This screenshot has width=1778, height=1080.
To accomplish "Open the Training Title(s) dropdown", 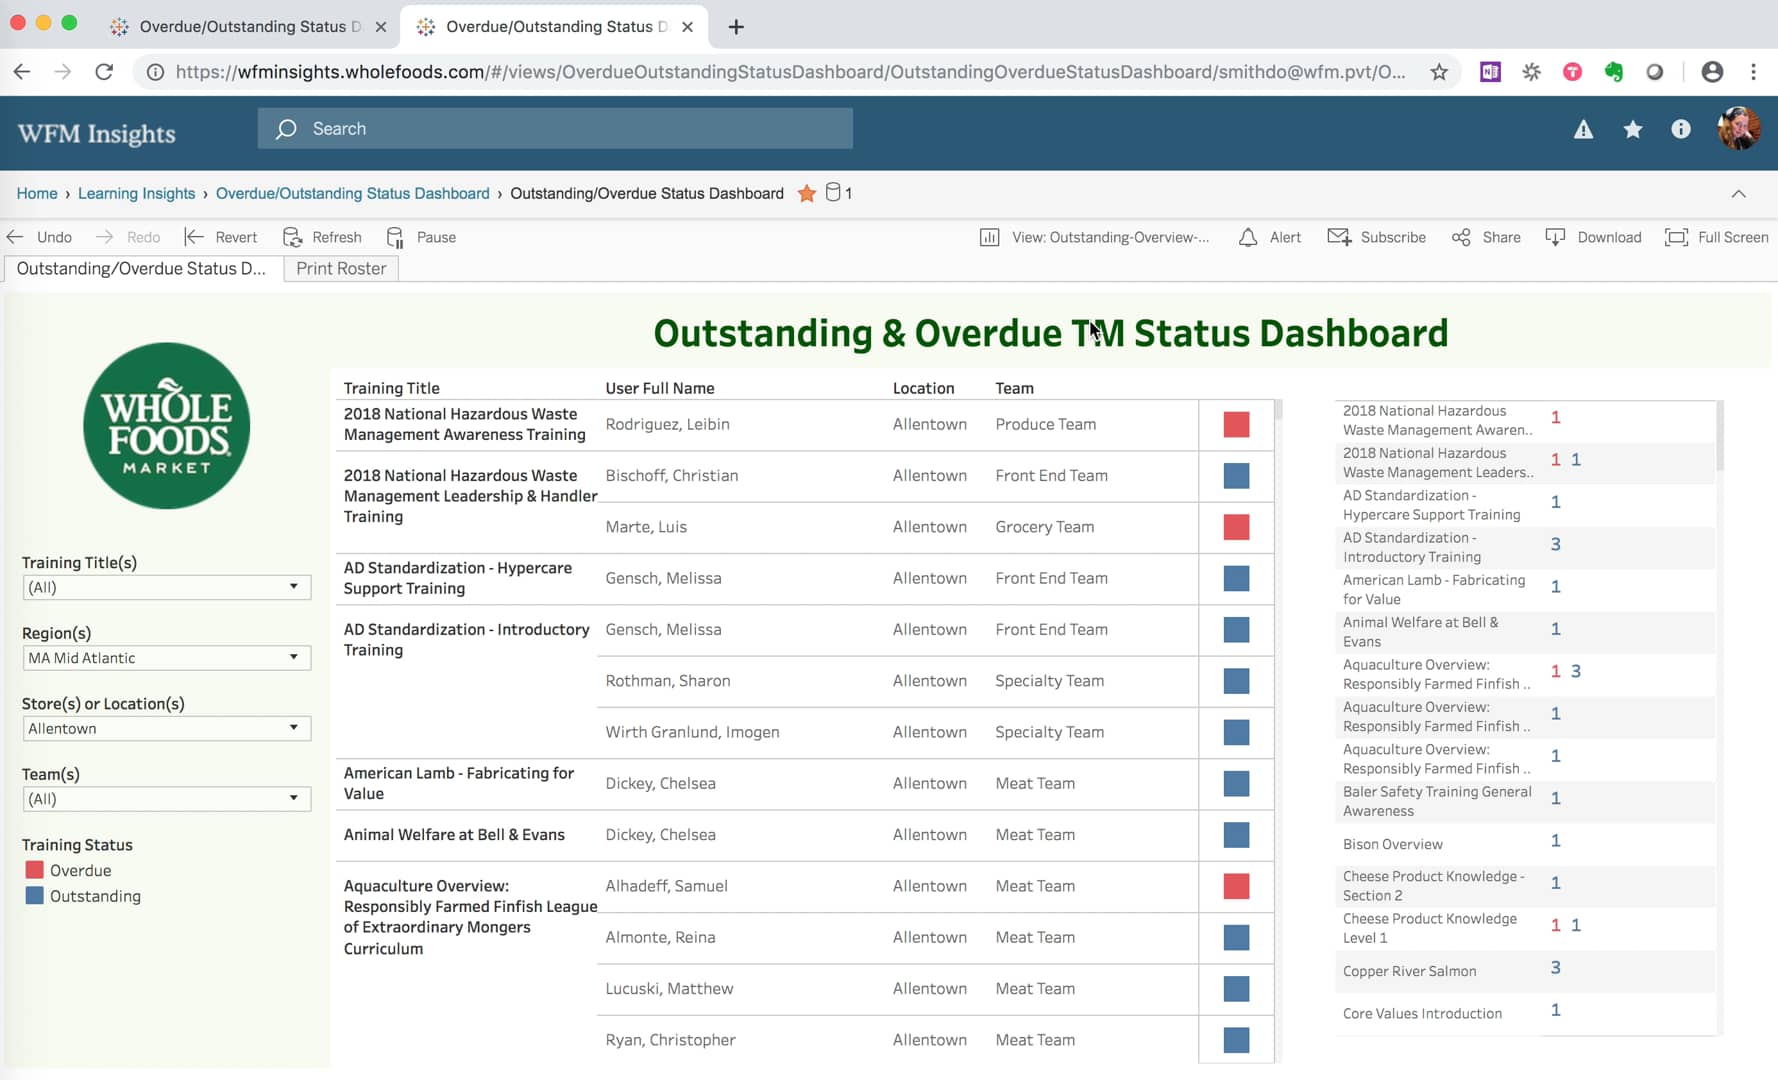I will pyautogui.click(x=166, y=587).
